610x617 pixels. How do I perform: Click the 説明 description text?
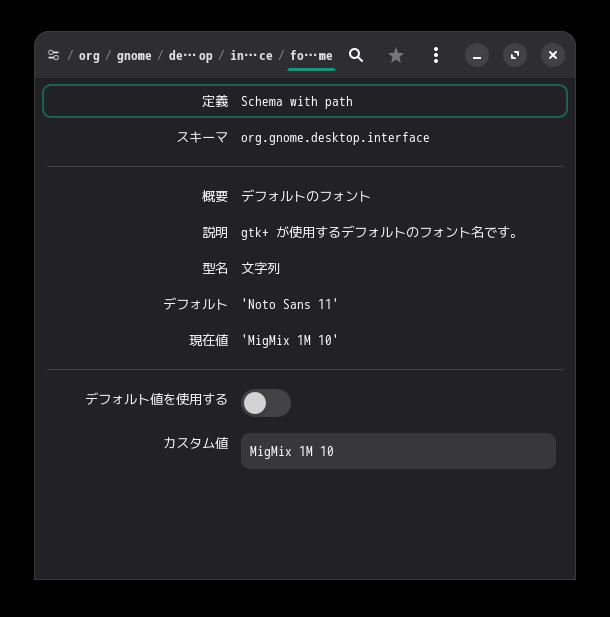point(379,233)
